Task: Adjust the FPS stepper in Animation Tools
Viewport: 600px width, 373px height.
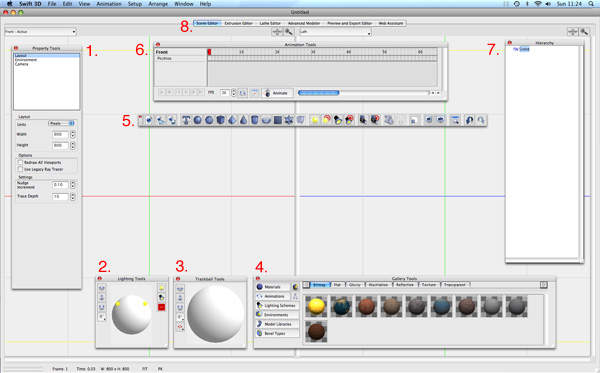Action: point(233,93)
